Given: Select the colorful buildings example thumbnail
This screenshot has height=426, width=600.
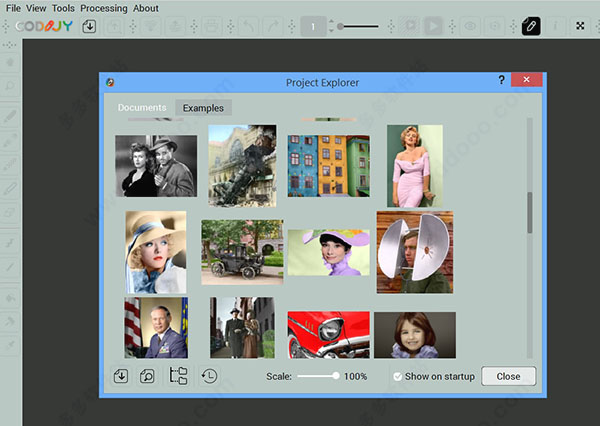Looking at the screenshot, I should point(329,166).
